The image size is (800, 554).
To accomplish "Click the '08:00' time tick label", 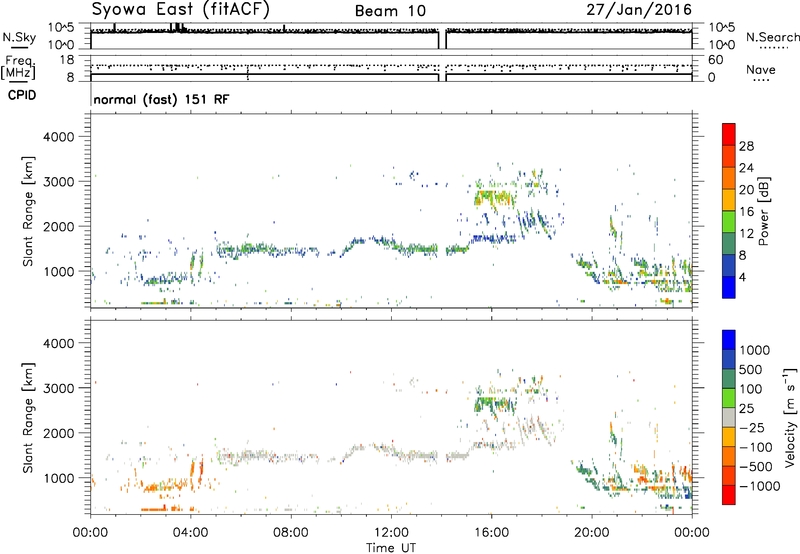I will pos(290,533).
